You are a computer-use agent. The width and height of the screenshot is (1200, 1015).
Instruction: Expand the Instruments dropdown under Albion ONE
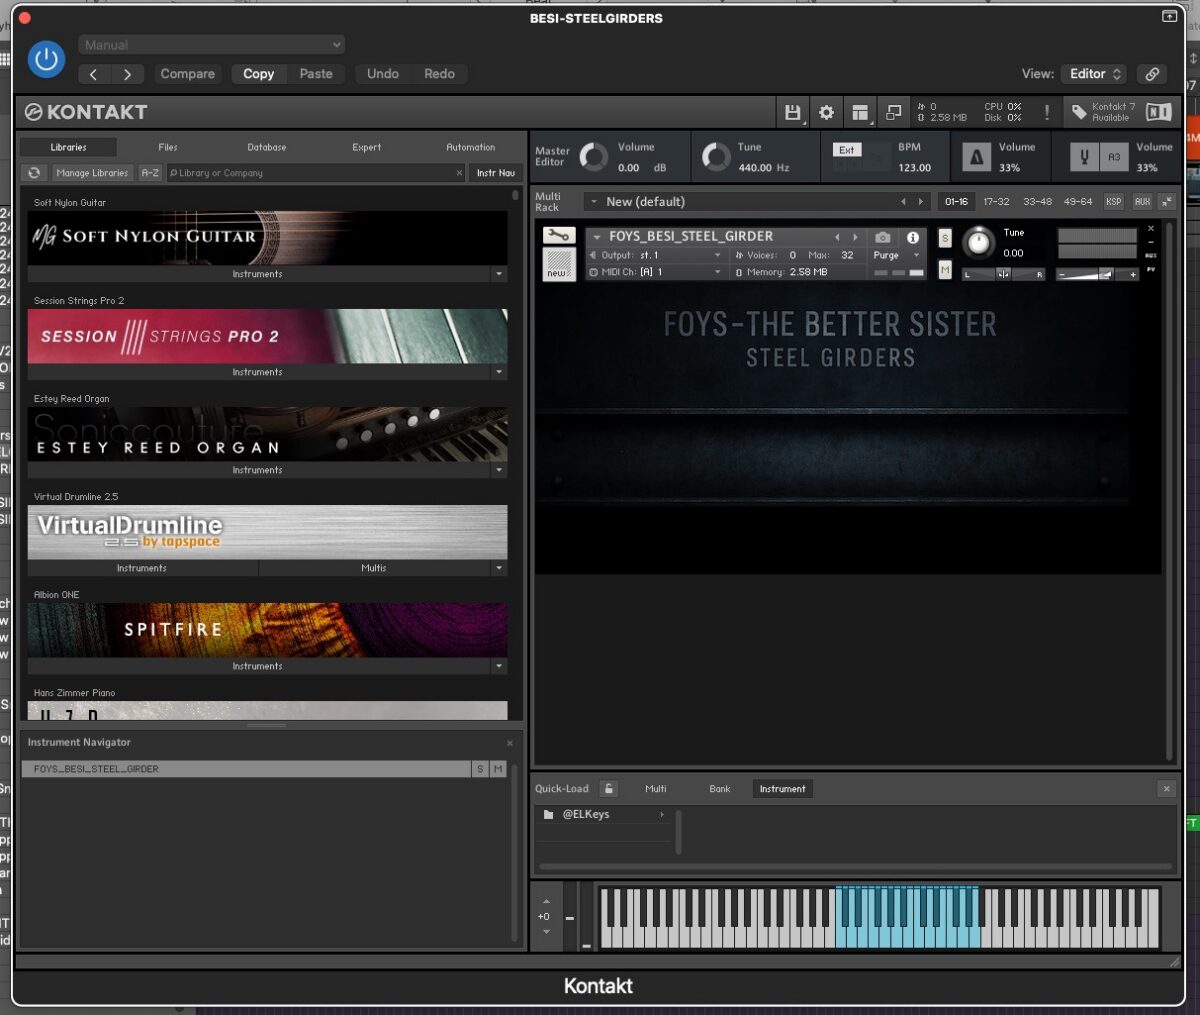point(498,666)
